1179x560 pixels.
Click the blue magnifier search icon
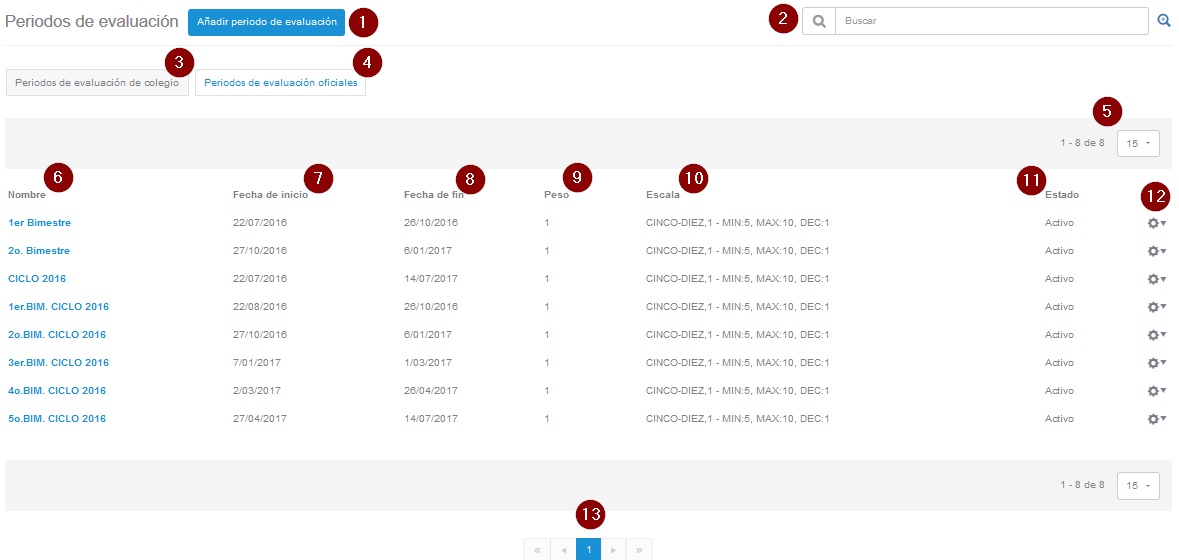click(x=1164, y=21)
